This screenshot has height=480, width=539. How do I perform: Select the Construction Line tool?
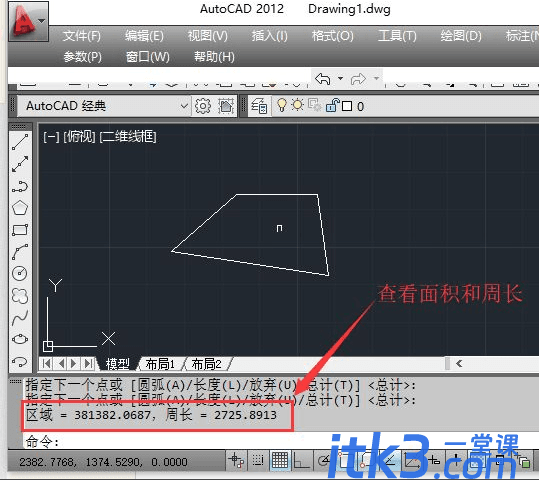click(x=20, y=164)
